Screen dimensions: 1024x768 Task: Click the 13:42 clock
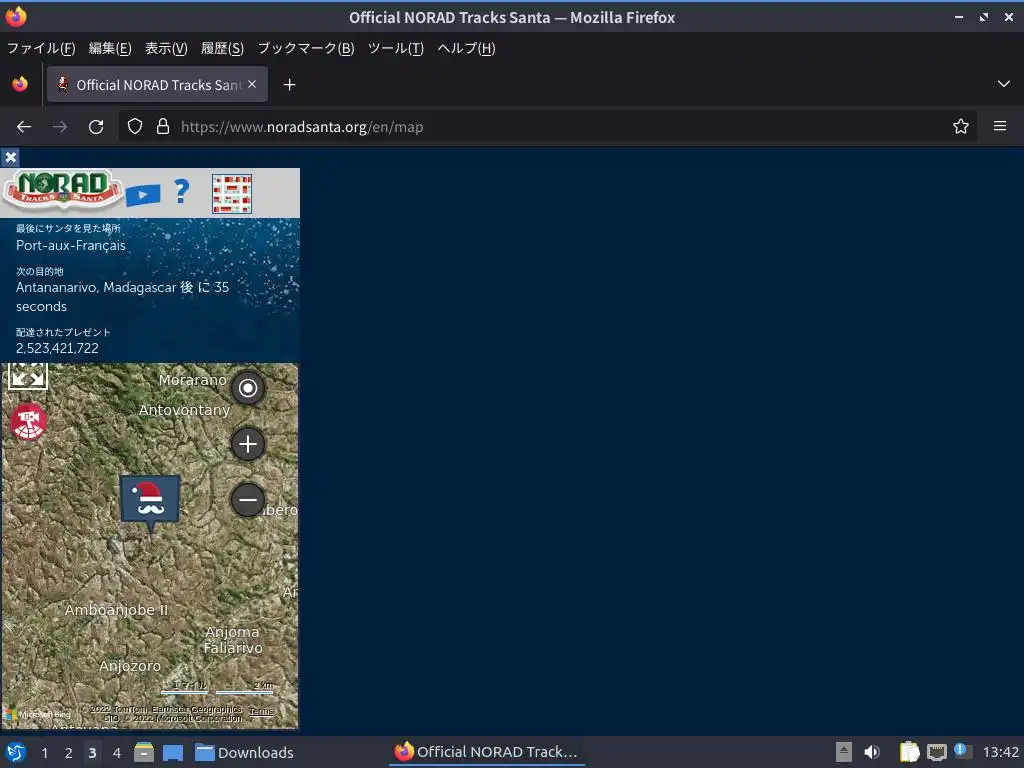coord(1000,752)
